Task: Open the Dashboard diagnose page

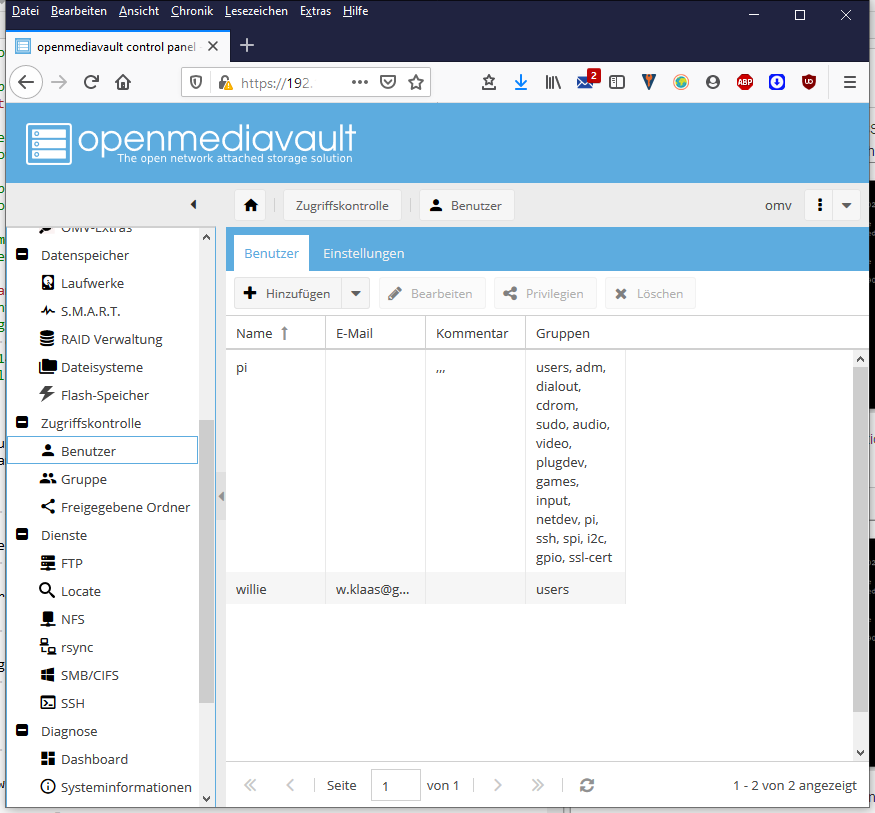Action: pos(94,759)
